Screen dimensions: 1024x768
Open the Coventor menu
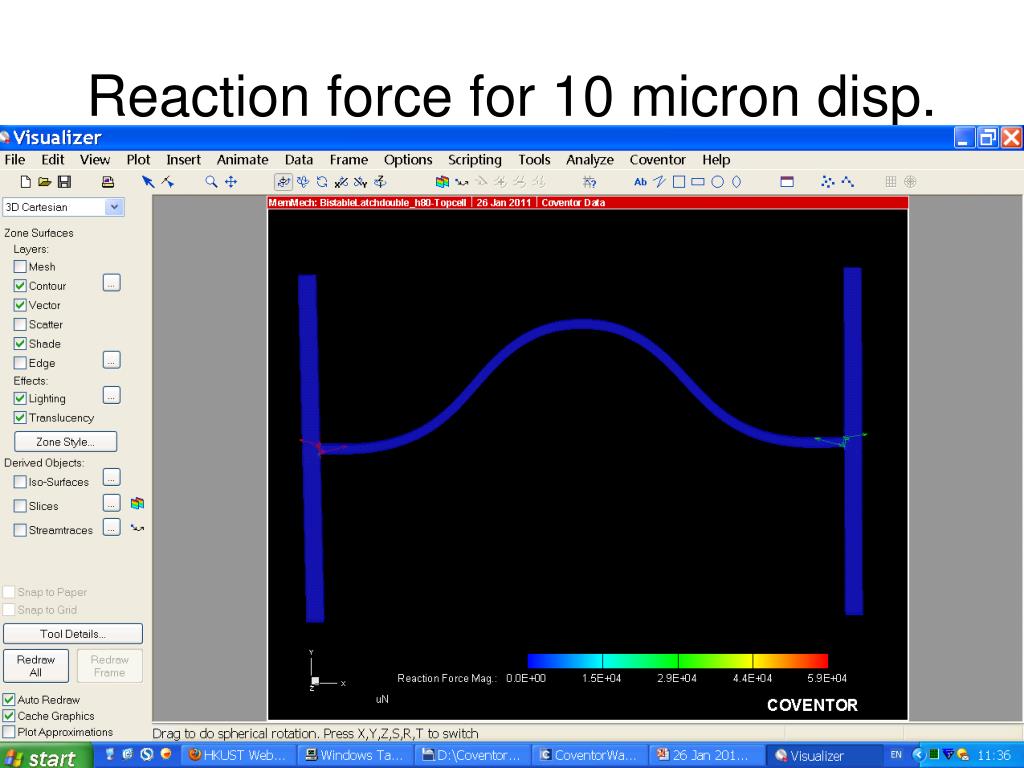[x=658, y=160]
